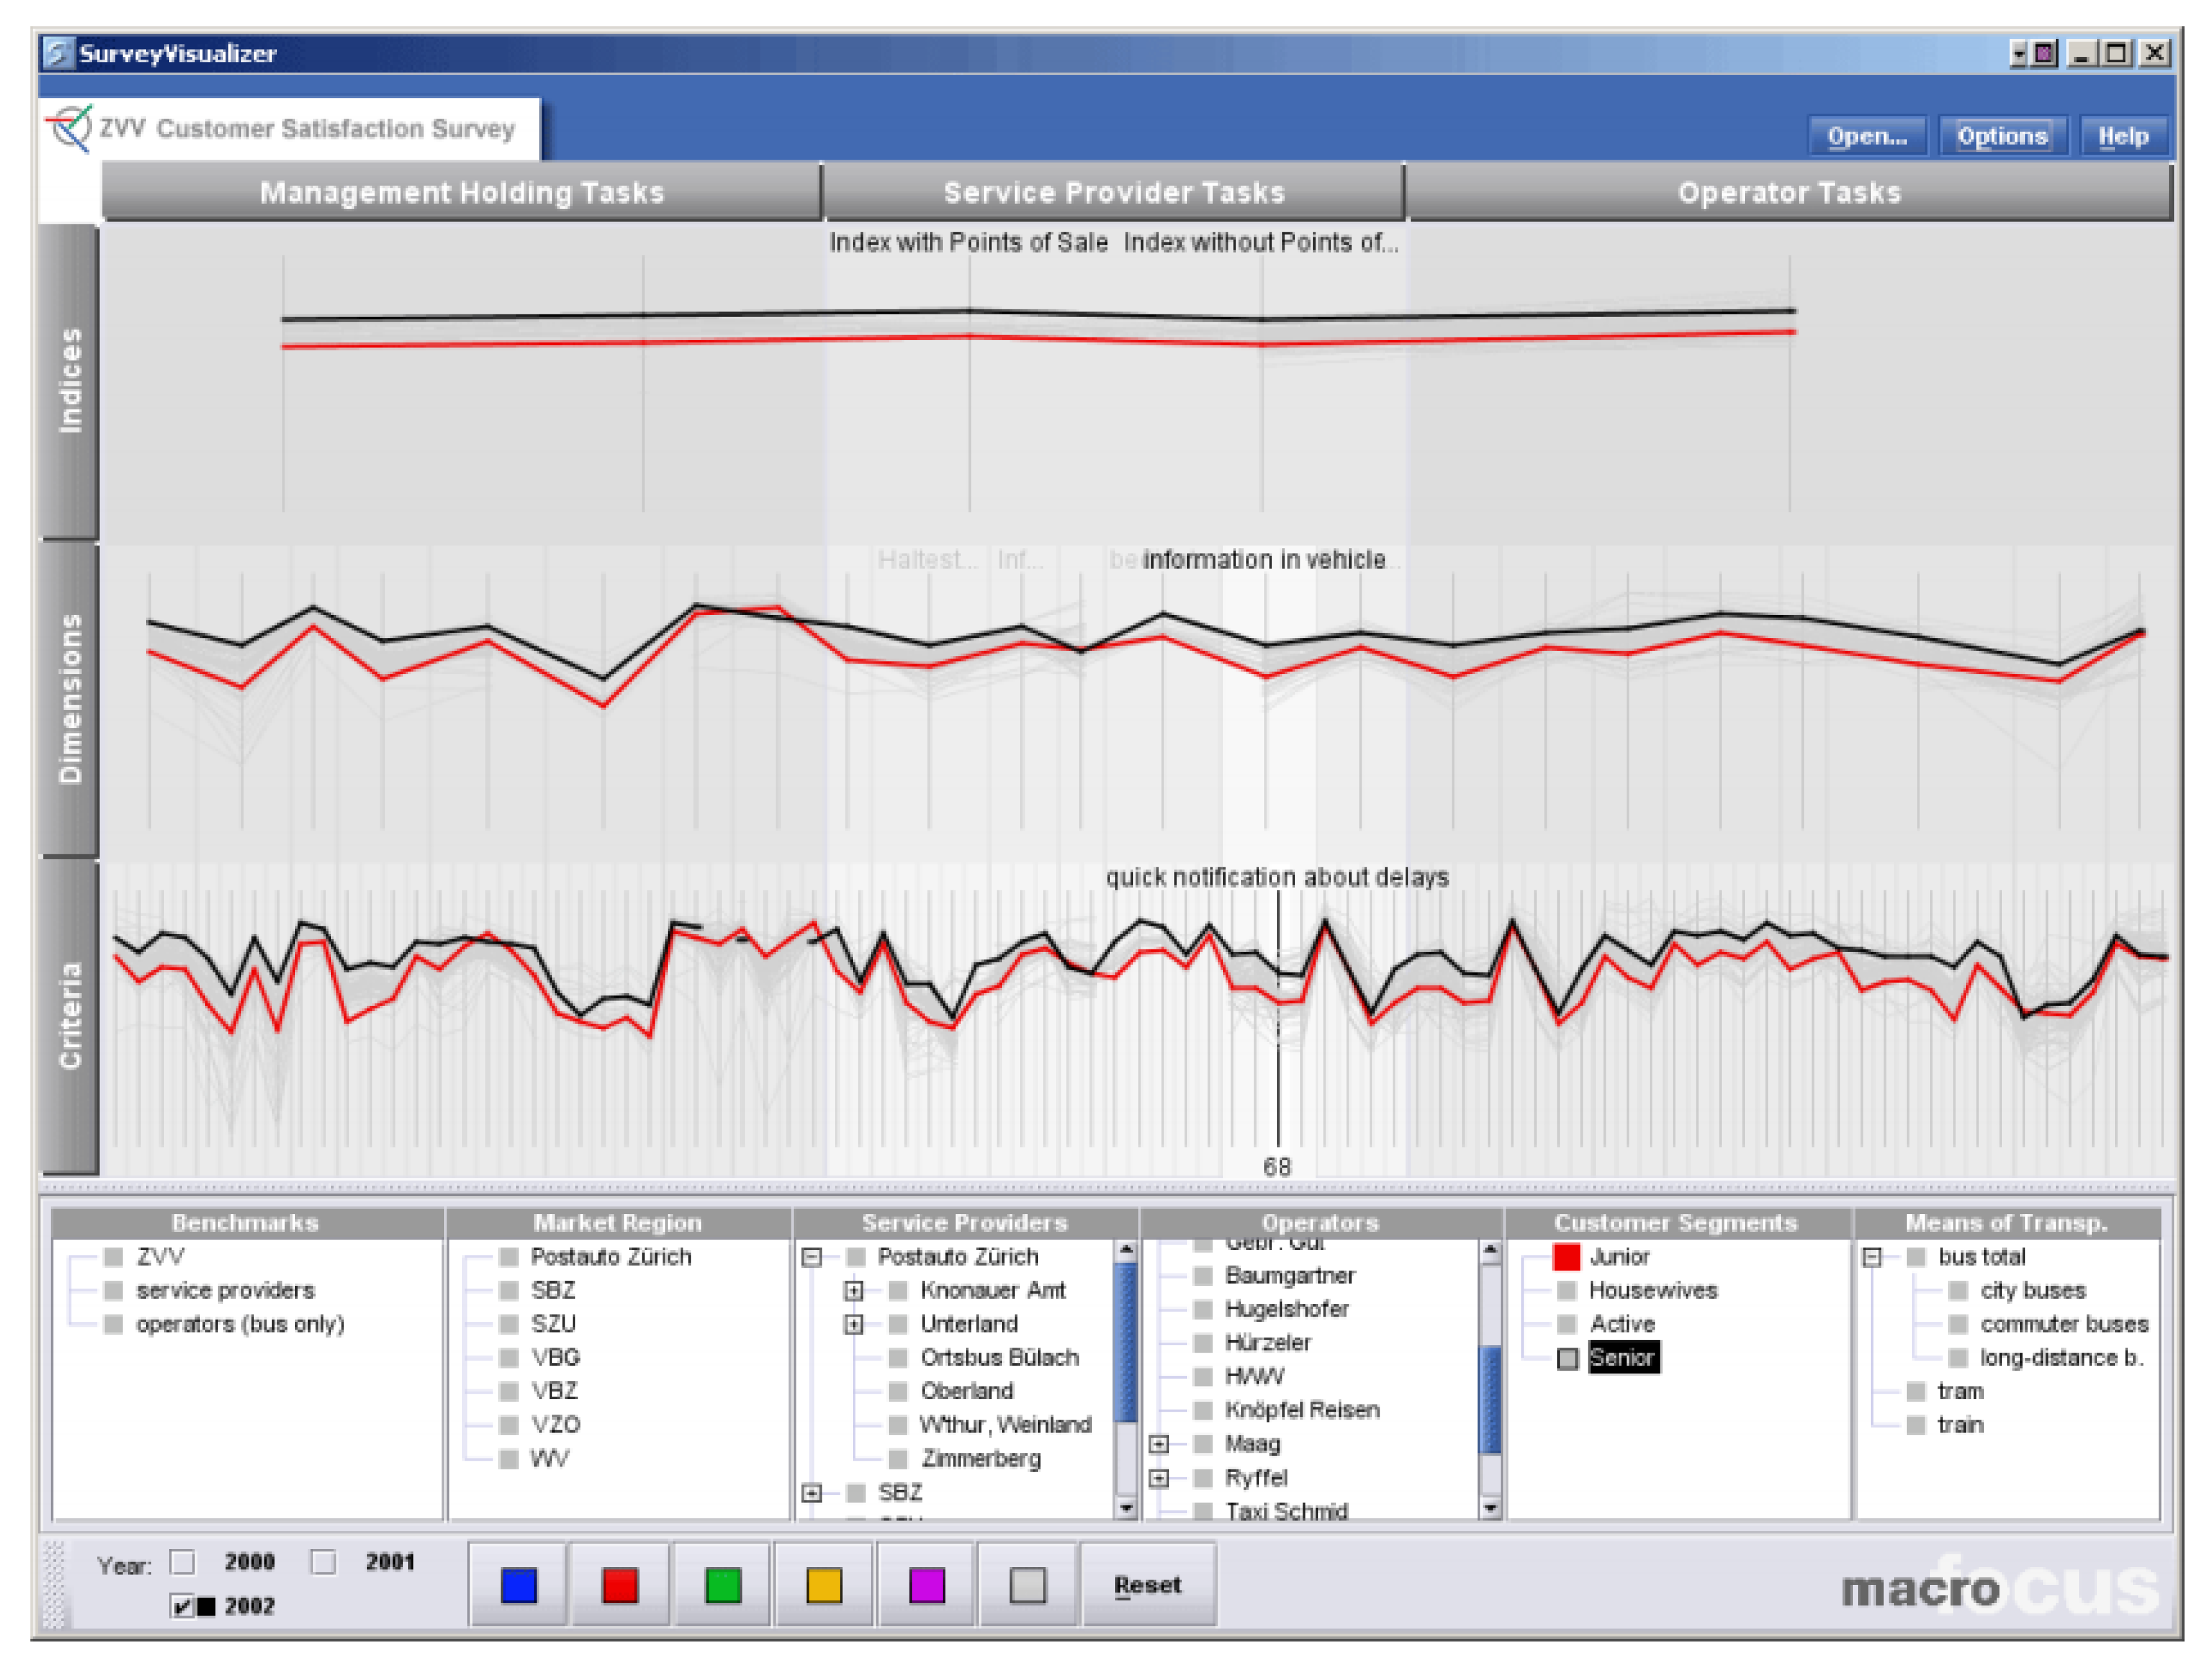Viewport: 2212px width, 1662px height.
Task: Uncheck the year 2002 checkbox
Action: (182, 1606)
